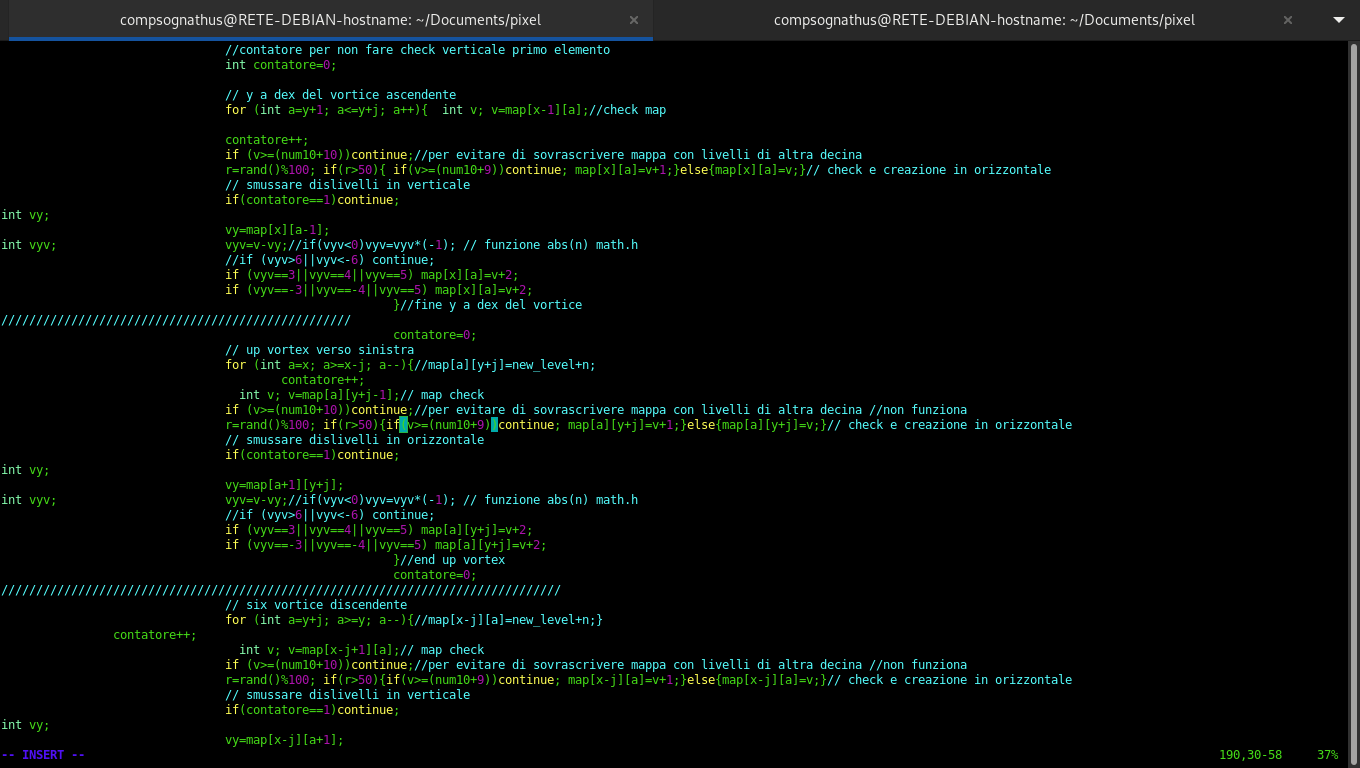Click the line 'vy=map[a+1][y+j];'
1360x768 pixels.
click(x=285, y=485)
